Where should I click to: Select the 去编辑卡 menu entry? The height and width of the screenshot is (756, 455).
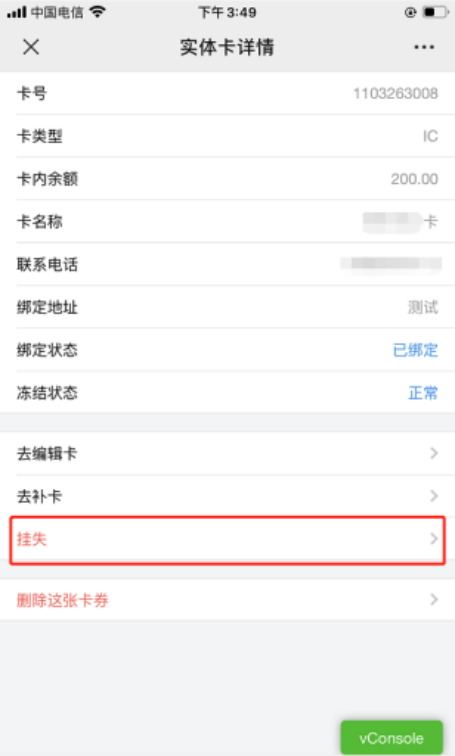tap(228, 453)
